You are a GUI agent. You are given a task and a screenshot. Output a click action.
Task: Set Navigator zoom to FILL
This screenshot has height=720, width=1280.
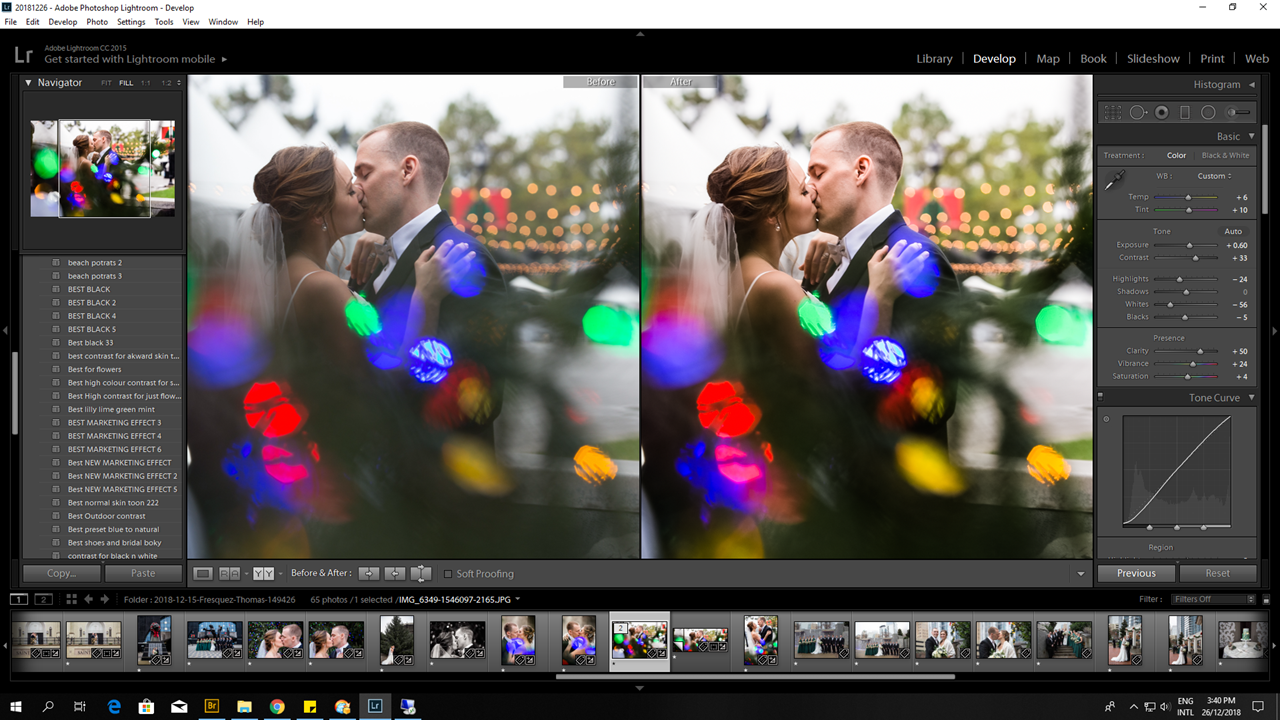(126, 83)
